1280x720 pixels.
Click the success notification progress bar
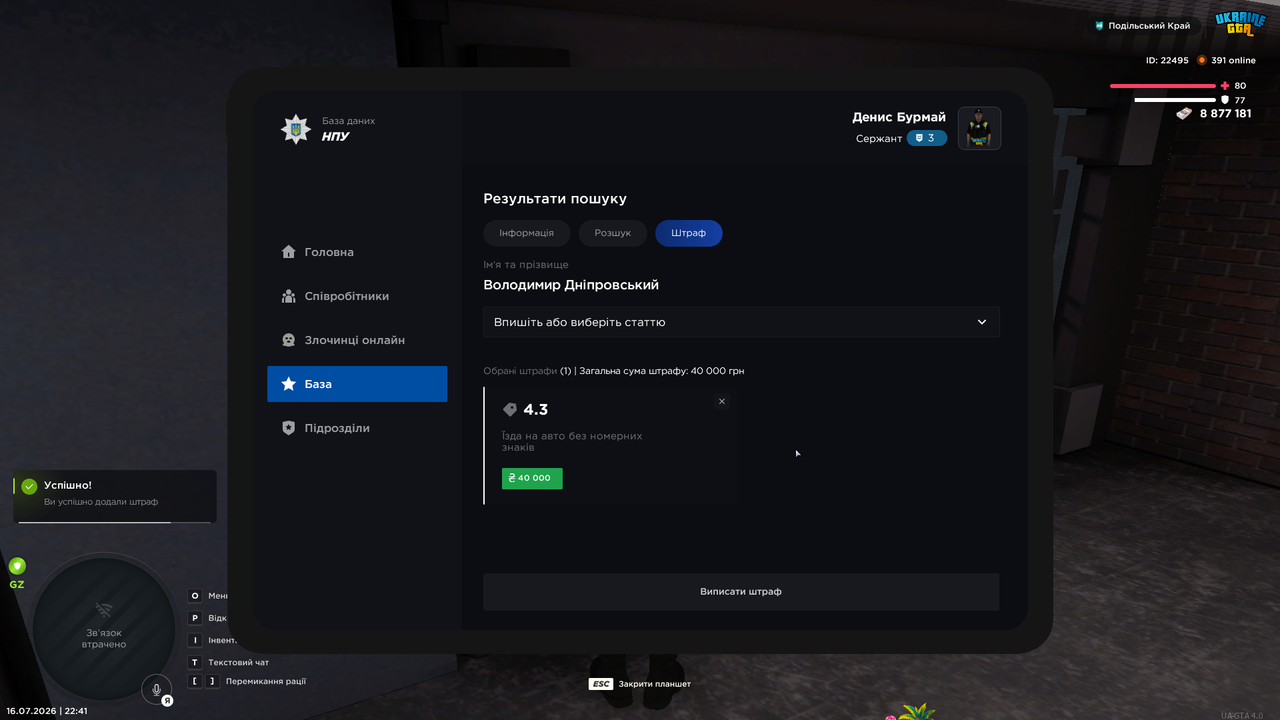click(115, 522)
